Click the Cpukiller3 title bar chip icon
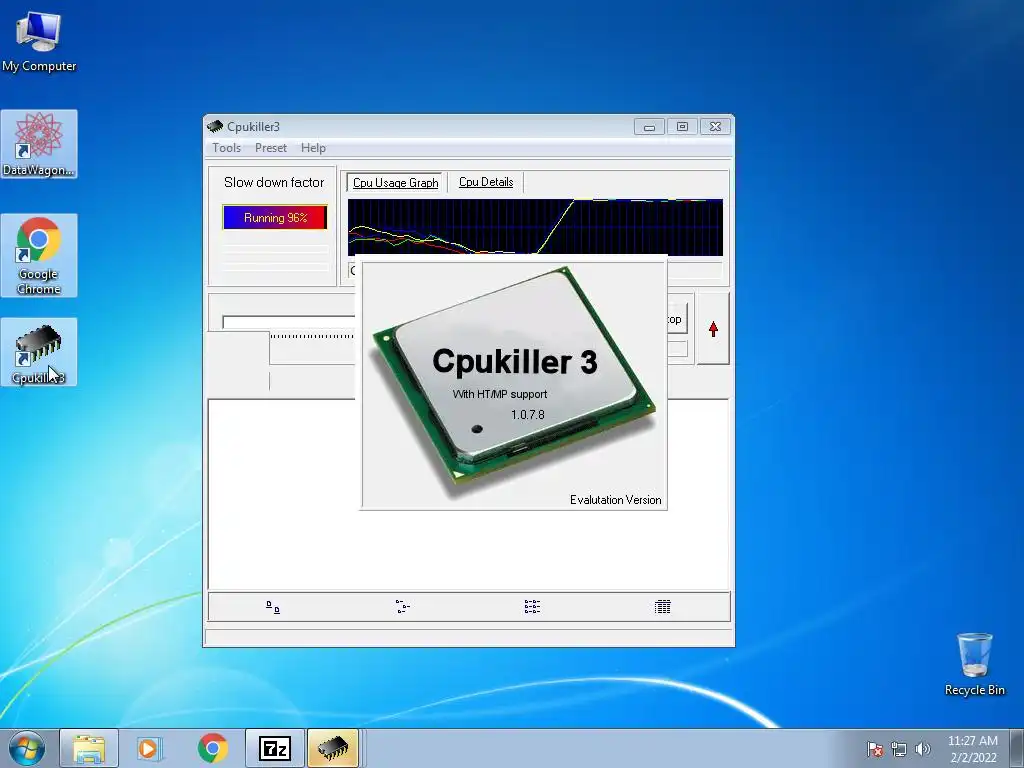Screen dimensions: 1024x768 click(215, 126)
